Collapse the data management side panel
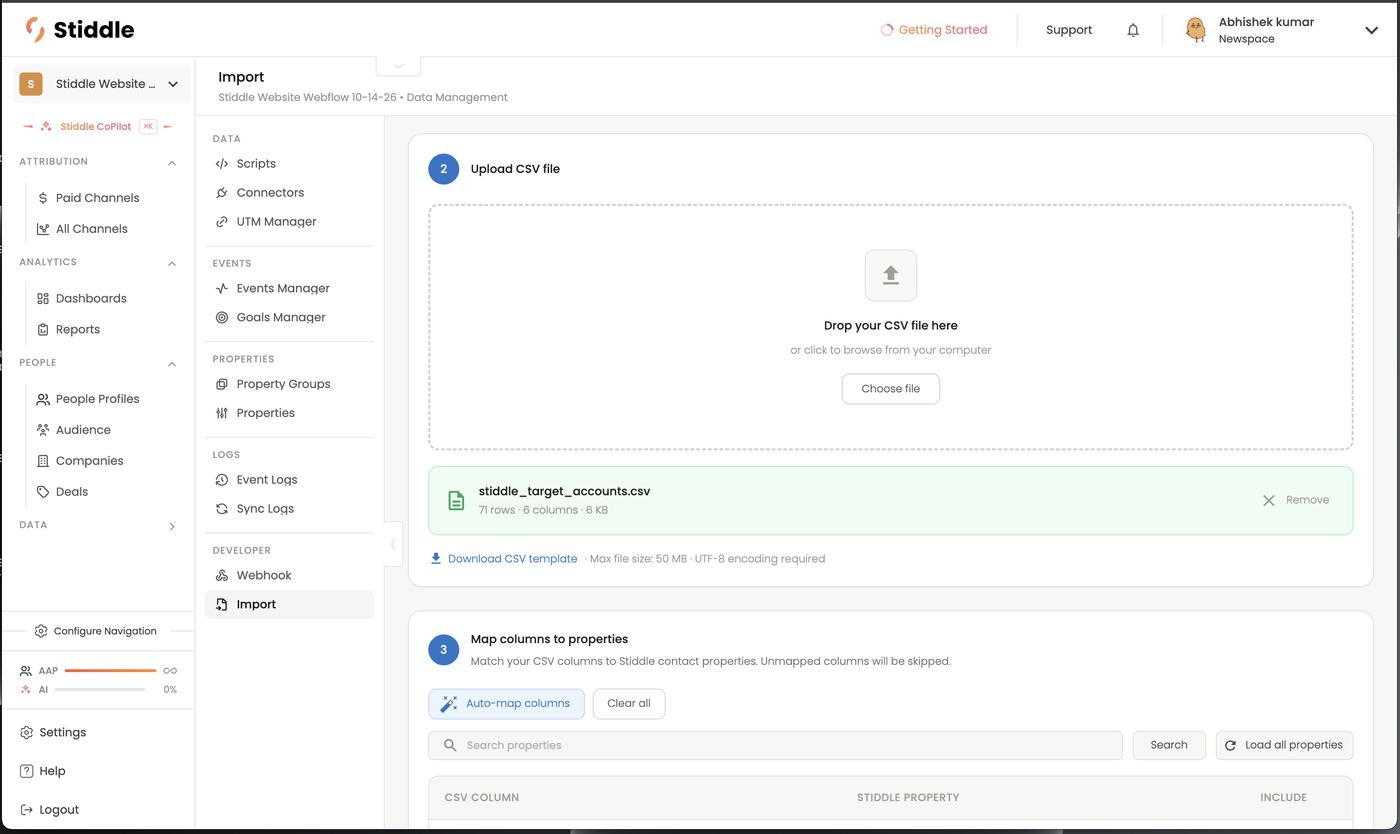Image resolution: width=1400 pixels, height=834 pixels. pyautogui.click(x=392, y=544)
